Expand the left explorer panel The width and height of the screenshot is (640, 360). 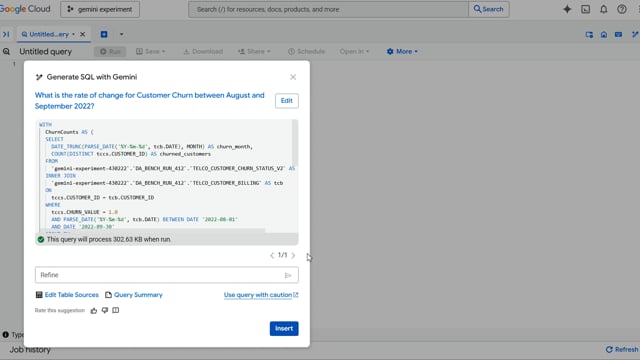pos(6,34)
